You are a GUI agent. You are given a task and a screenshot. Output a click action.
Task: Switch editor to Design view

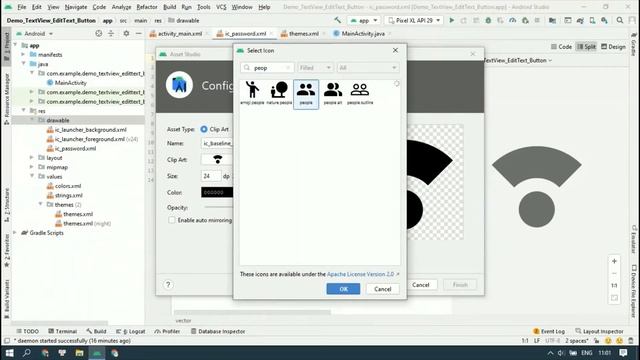(x=613, y=47)
